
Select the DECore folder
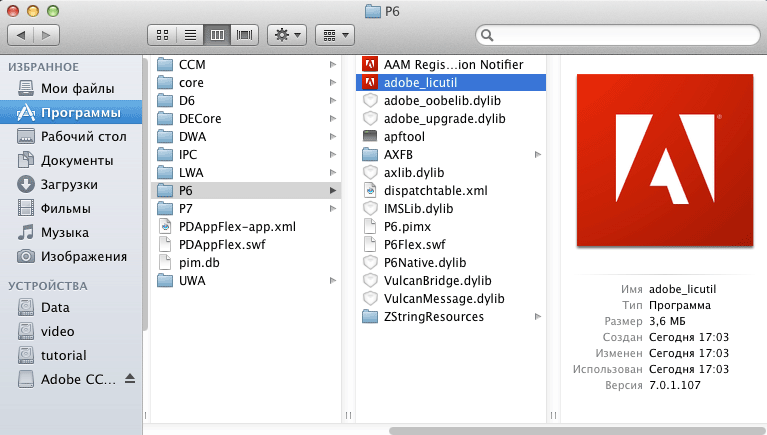pos(246,119)
